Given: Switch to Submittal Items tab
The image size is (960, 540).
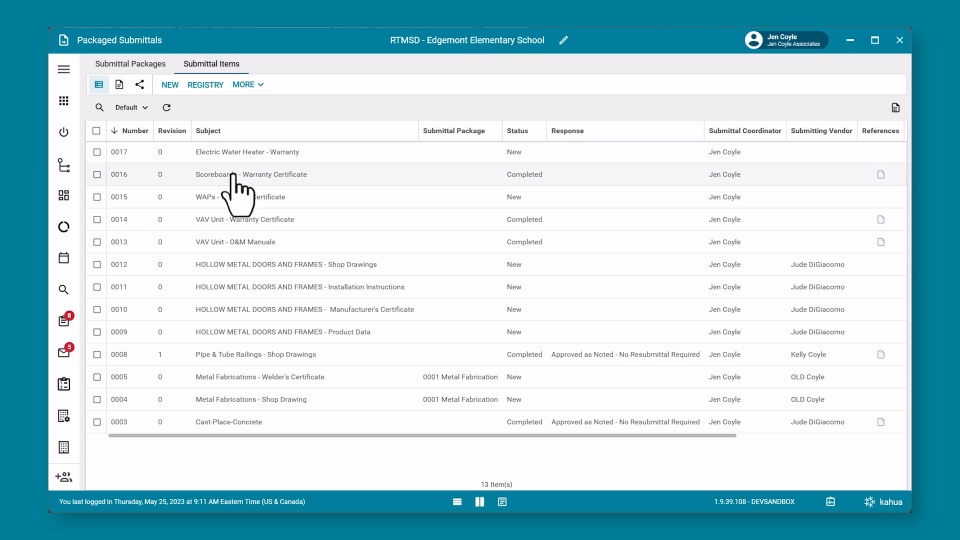Looking at the screenshot, I should 211,64.
